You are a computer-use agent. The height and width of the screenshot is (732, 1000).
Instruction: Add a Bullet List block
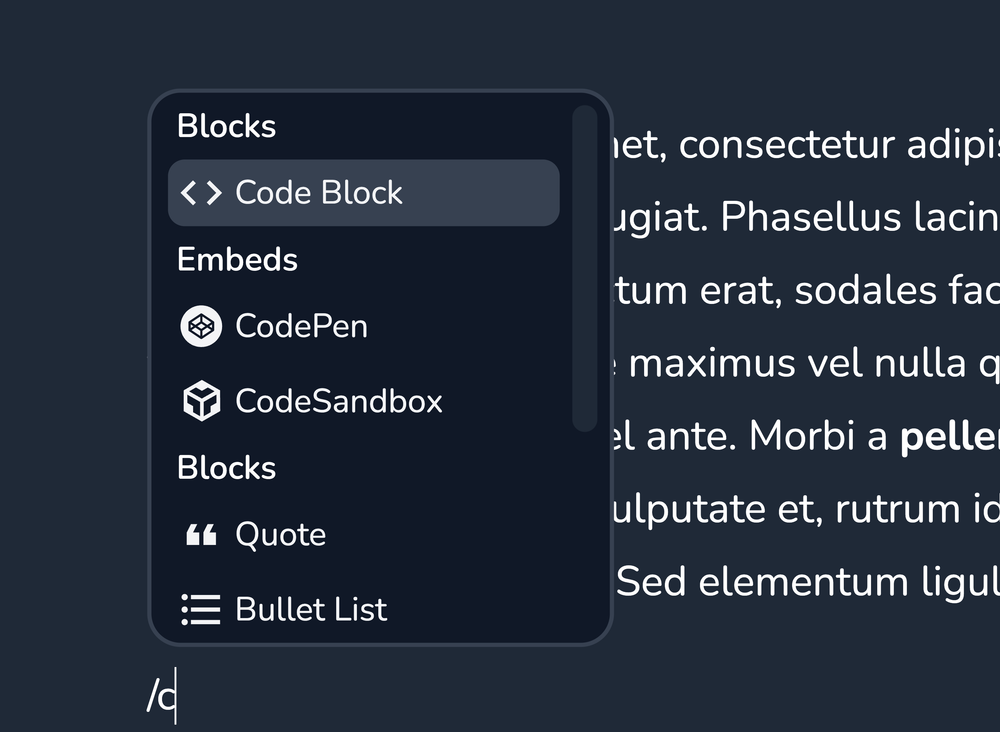[x=364, y=610]
